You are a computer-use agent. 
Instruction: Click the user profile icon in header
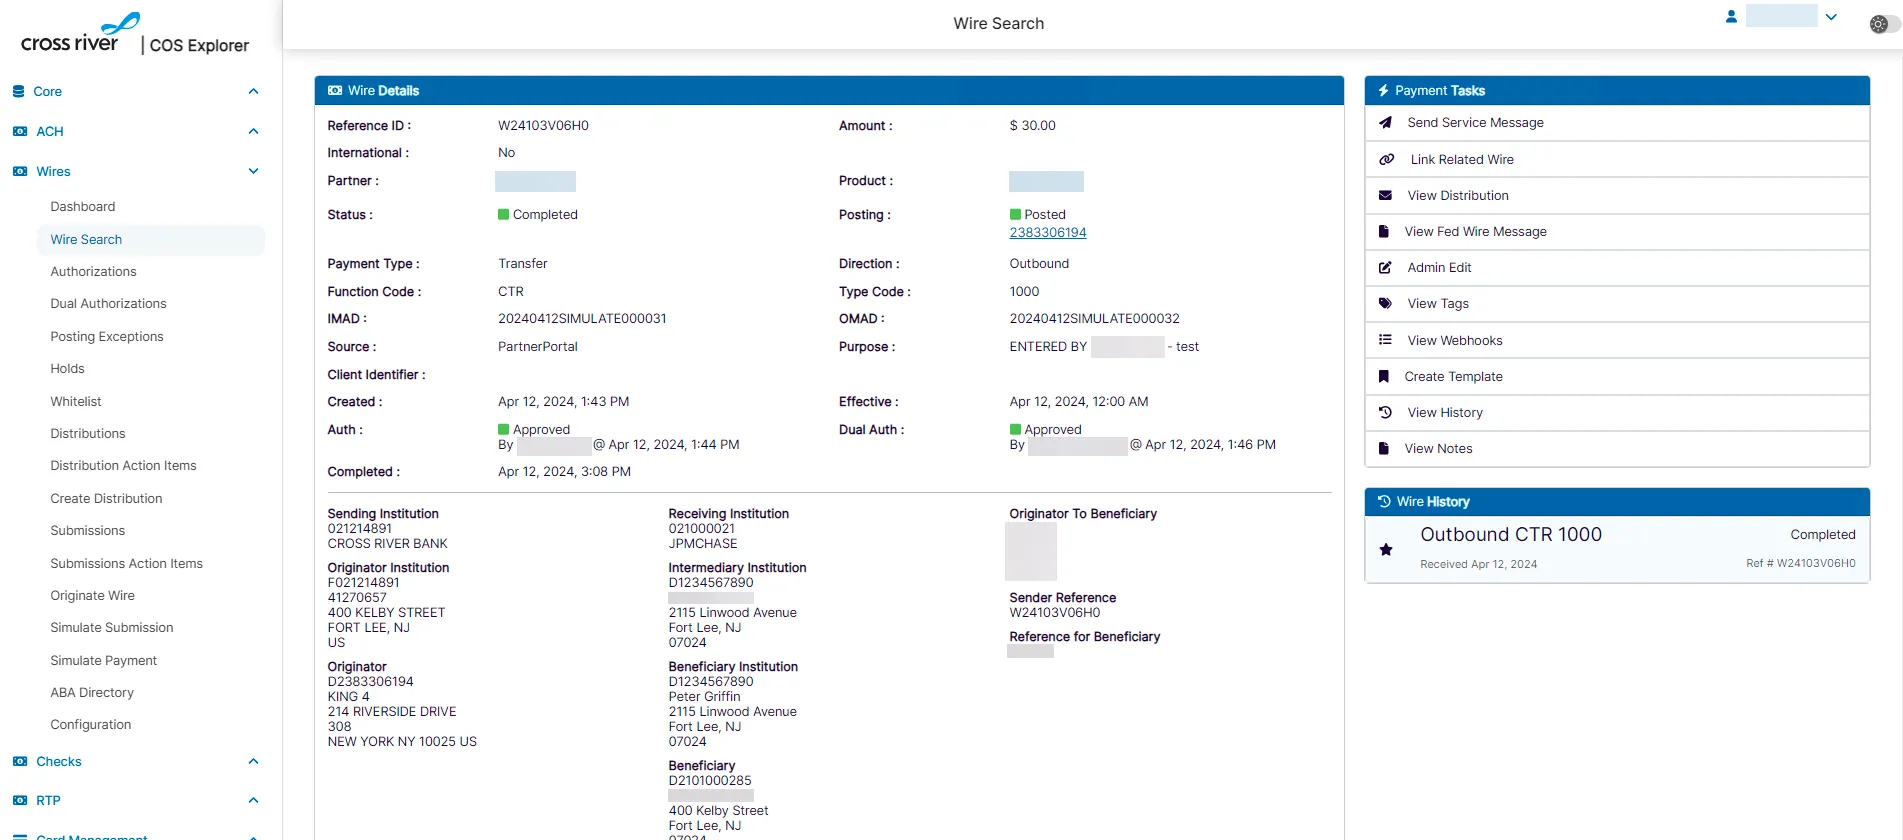coord(1731,16)
